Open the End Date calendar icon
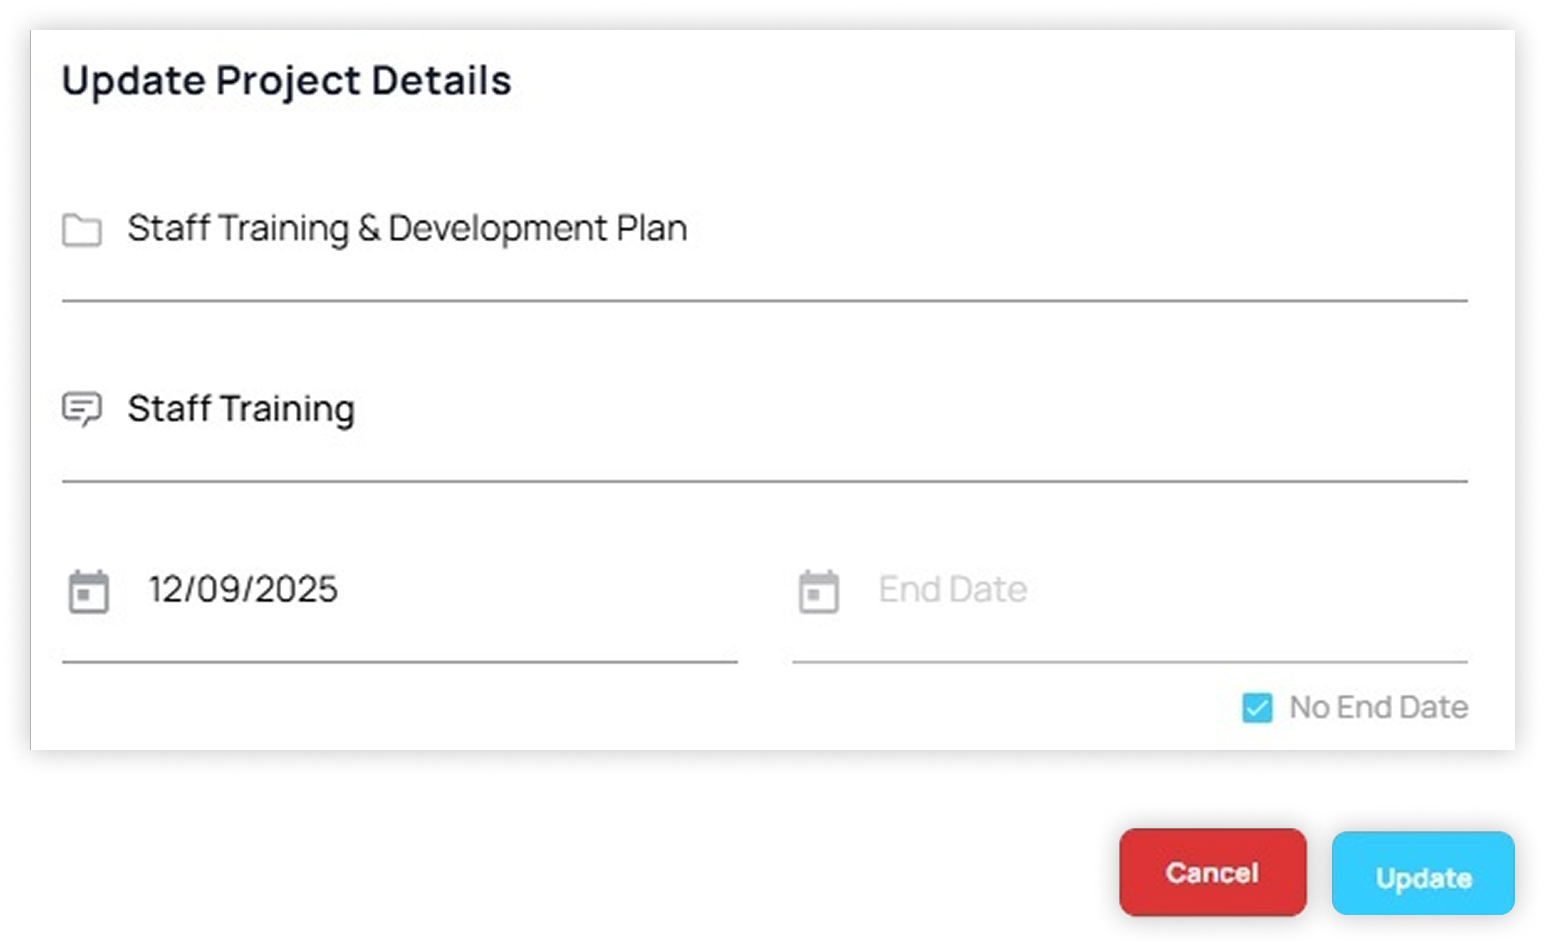Screen dimensions: 1545x948 tap(819, 591)
